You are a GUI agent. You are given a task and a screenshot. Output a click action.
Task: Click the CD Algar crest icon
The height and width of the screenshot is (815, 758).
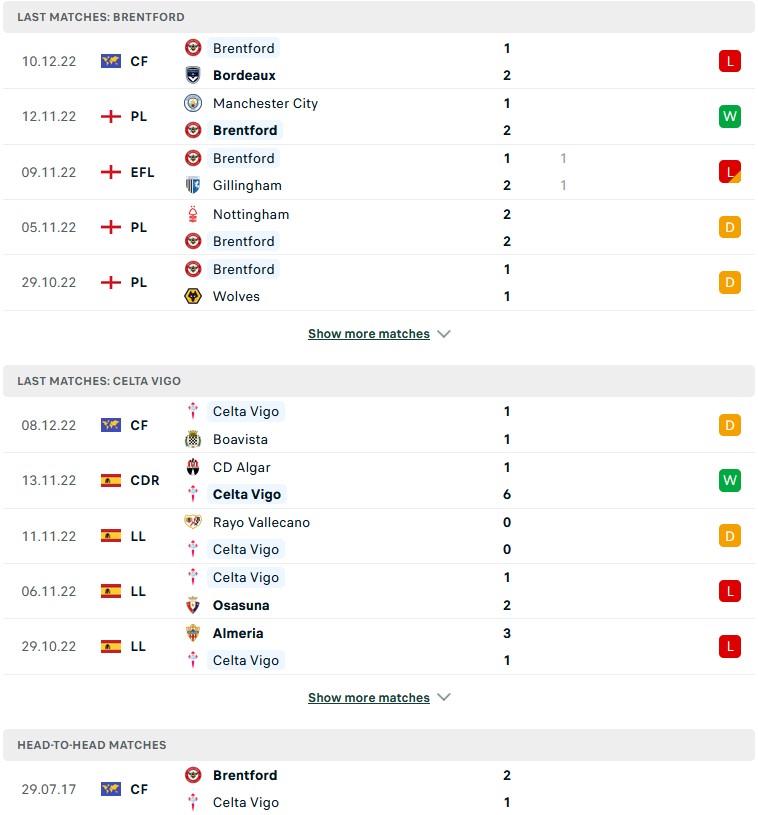click(x=193, y=467)
